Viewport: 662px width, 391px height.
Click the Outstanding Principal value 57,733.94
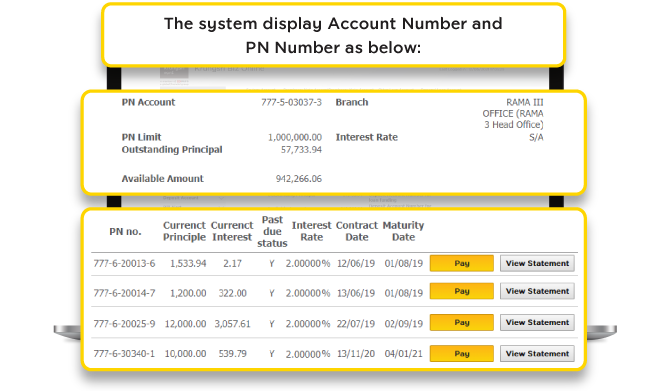coord(301,149)
